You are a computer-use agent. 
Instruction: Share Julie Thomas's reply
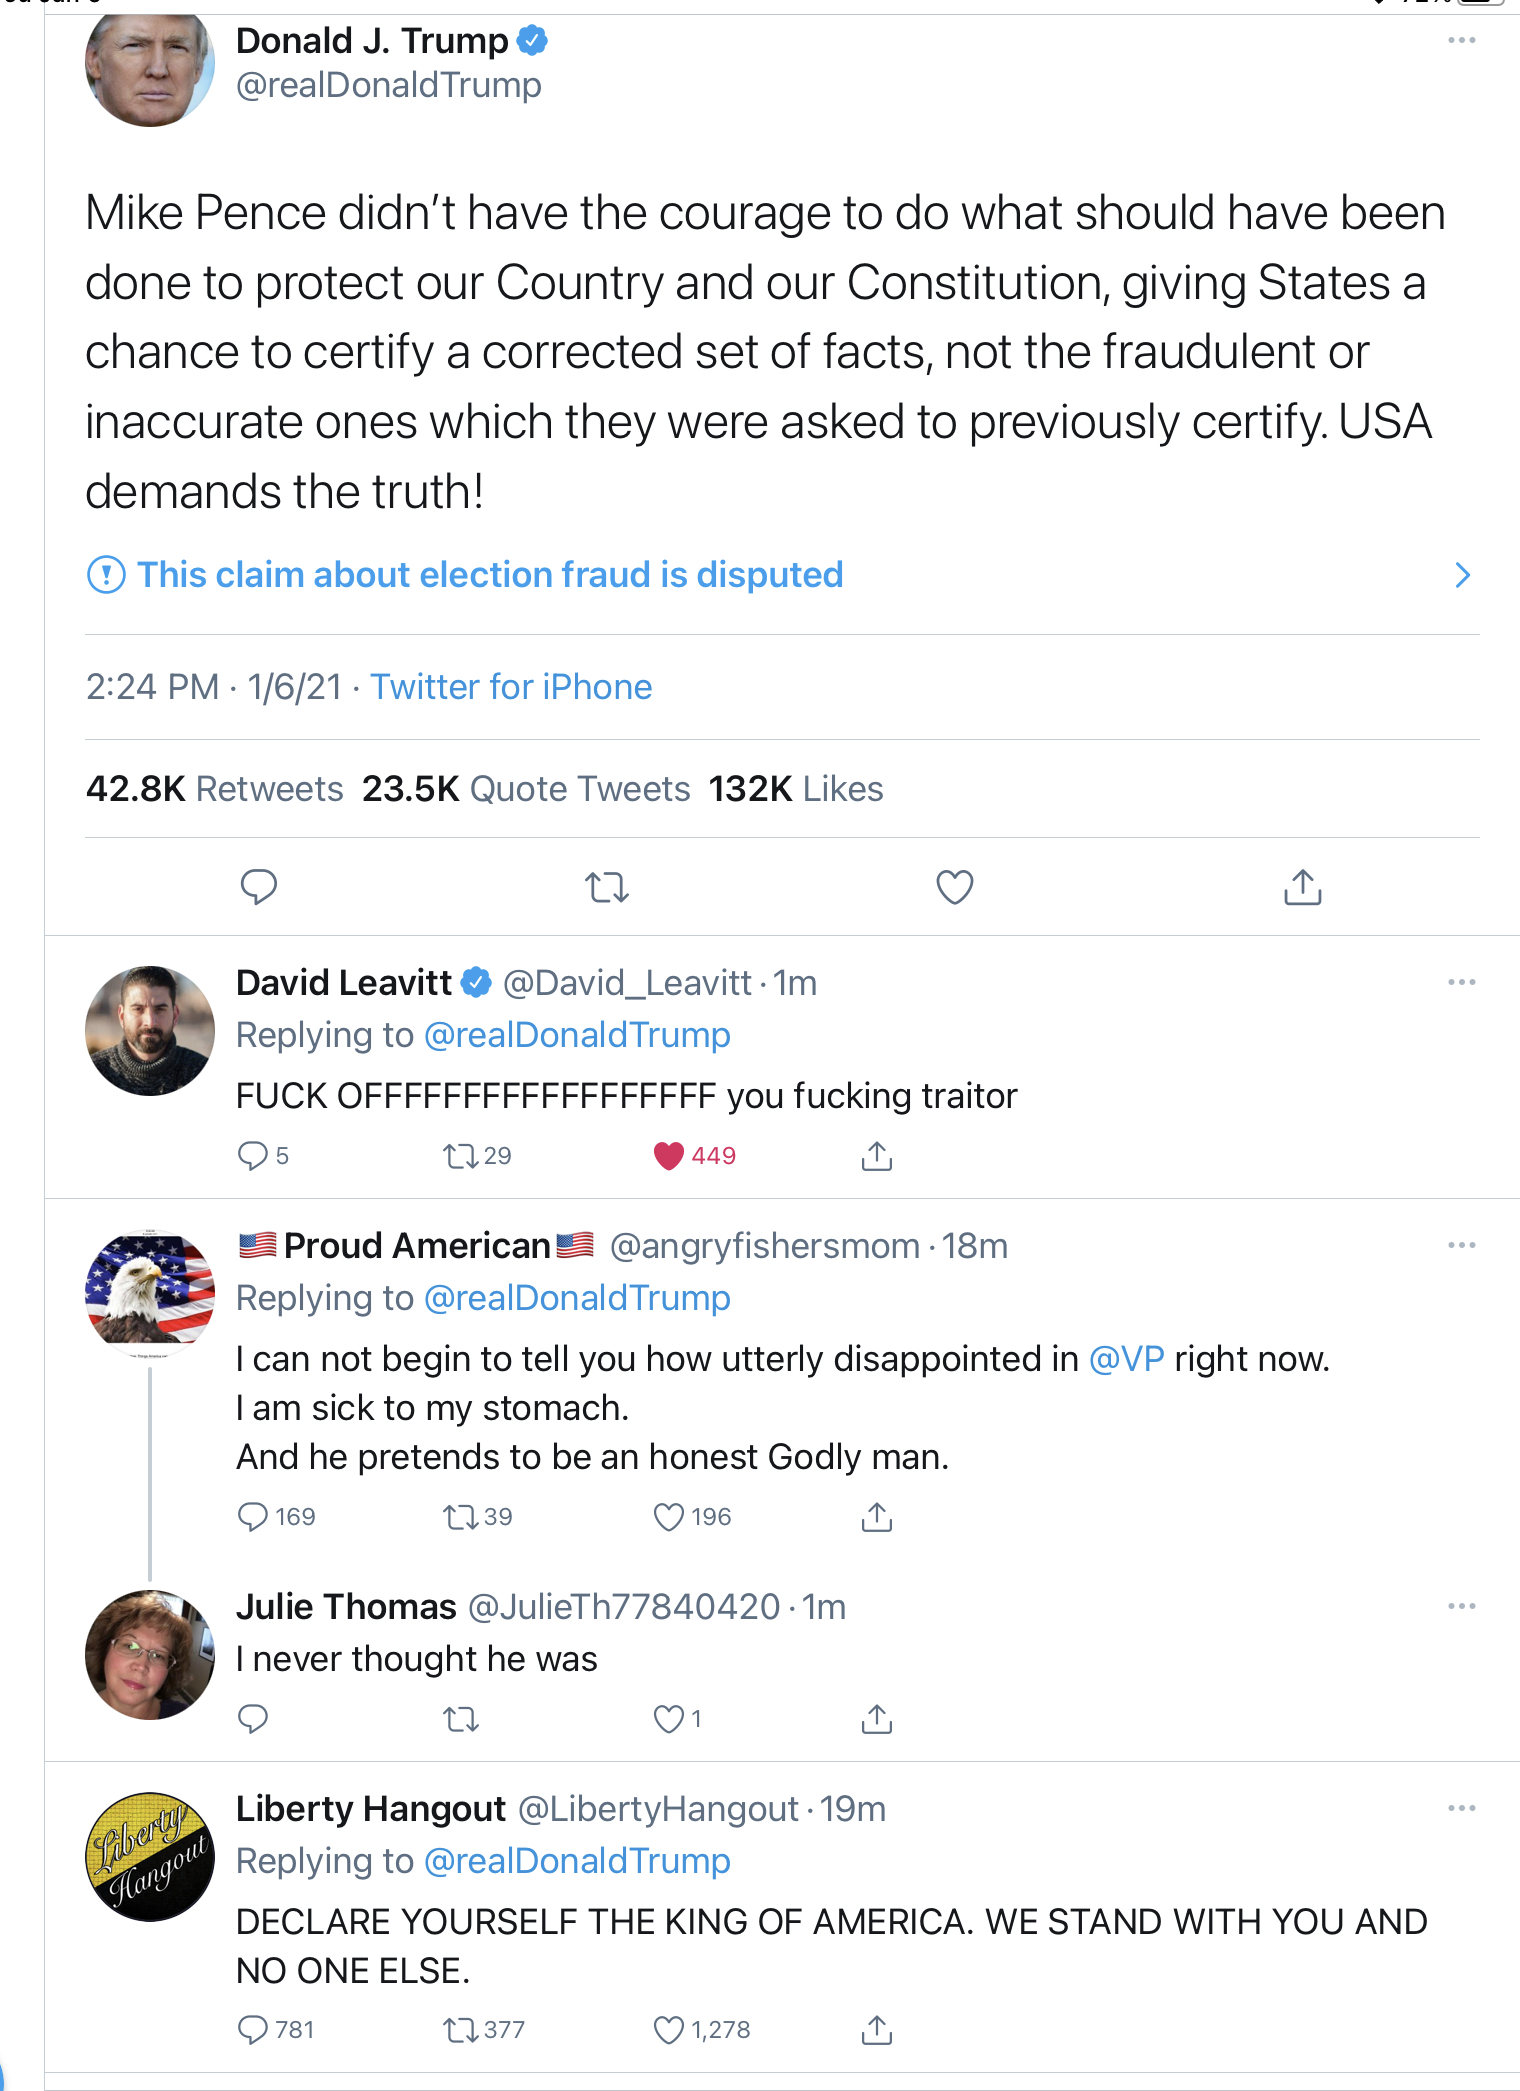(876, 1719)
